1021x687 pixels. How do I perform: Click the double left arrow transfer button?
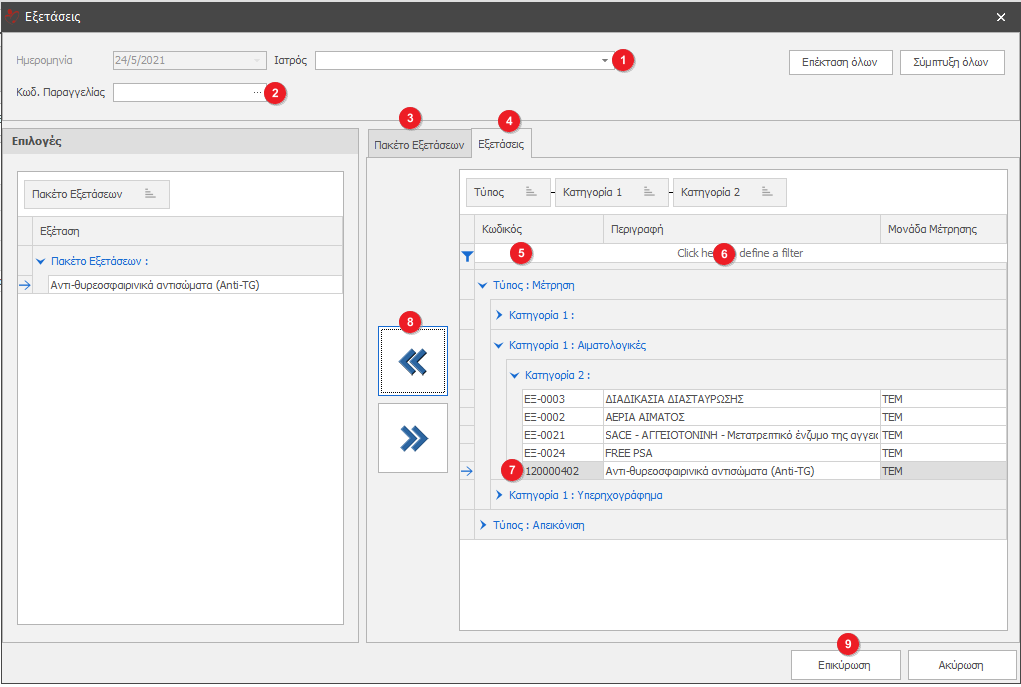(x=413, y=361)
